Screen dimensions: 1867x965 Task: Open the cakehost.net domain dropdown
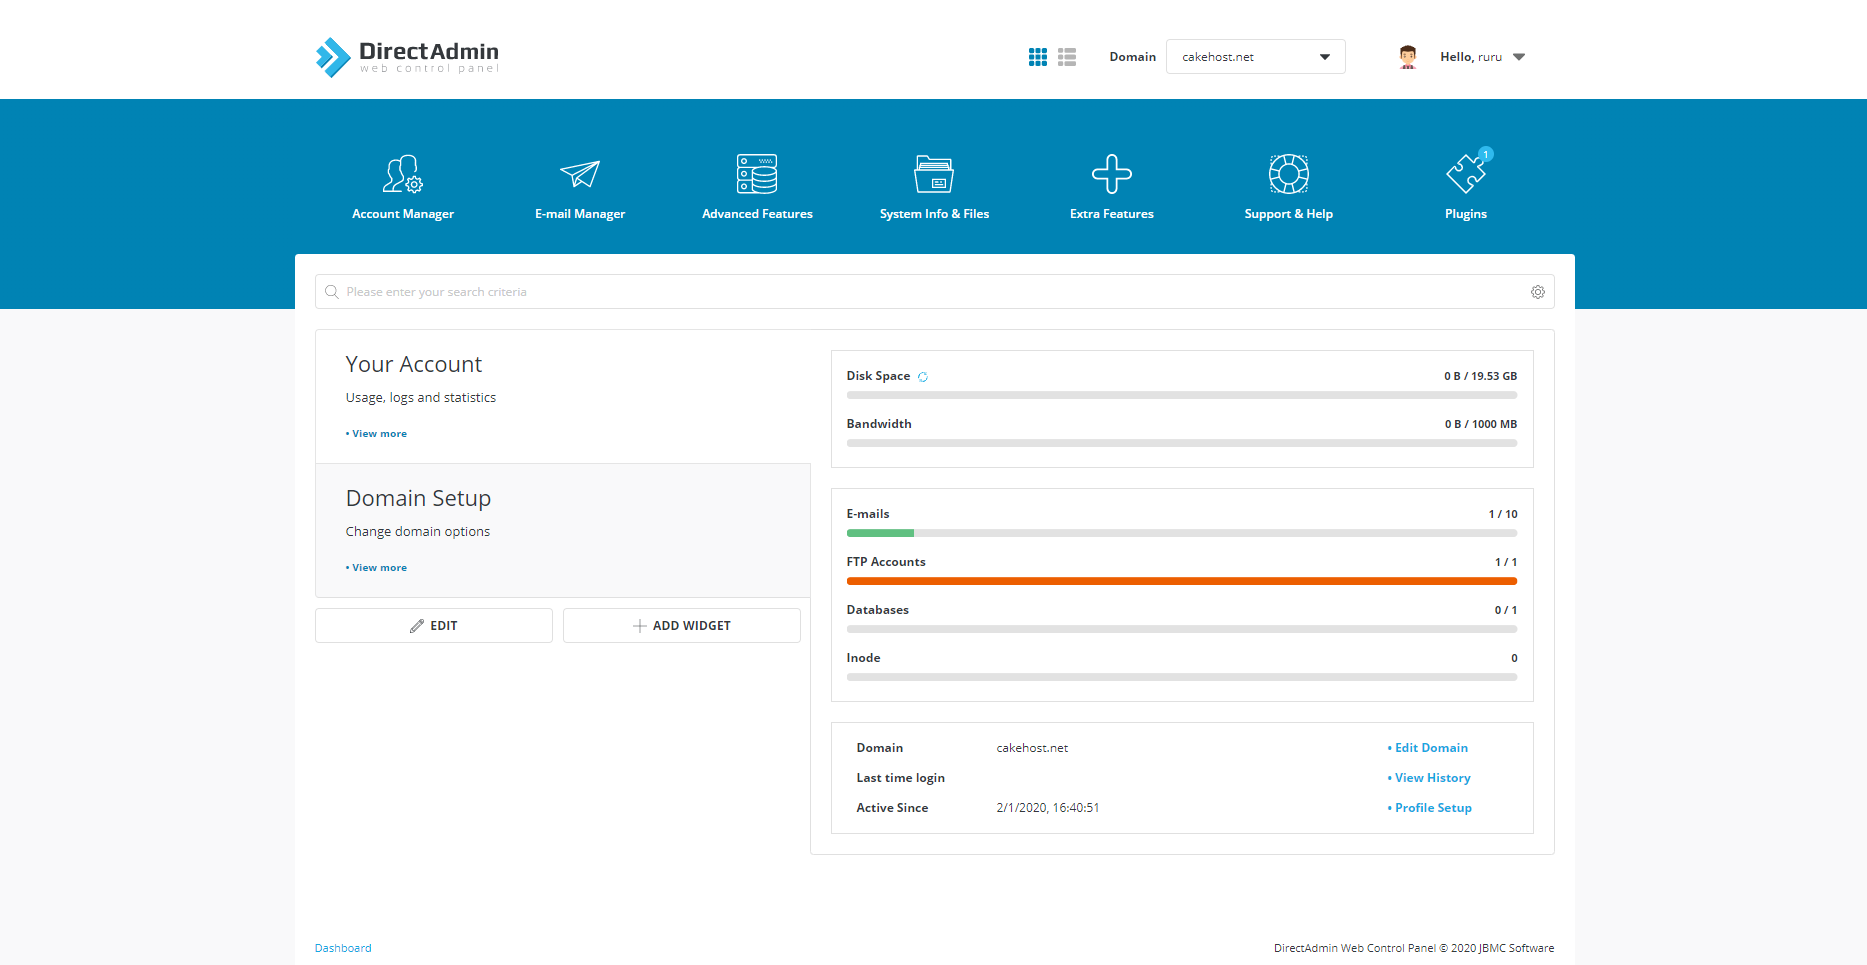pos(1255,57)
